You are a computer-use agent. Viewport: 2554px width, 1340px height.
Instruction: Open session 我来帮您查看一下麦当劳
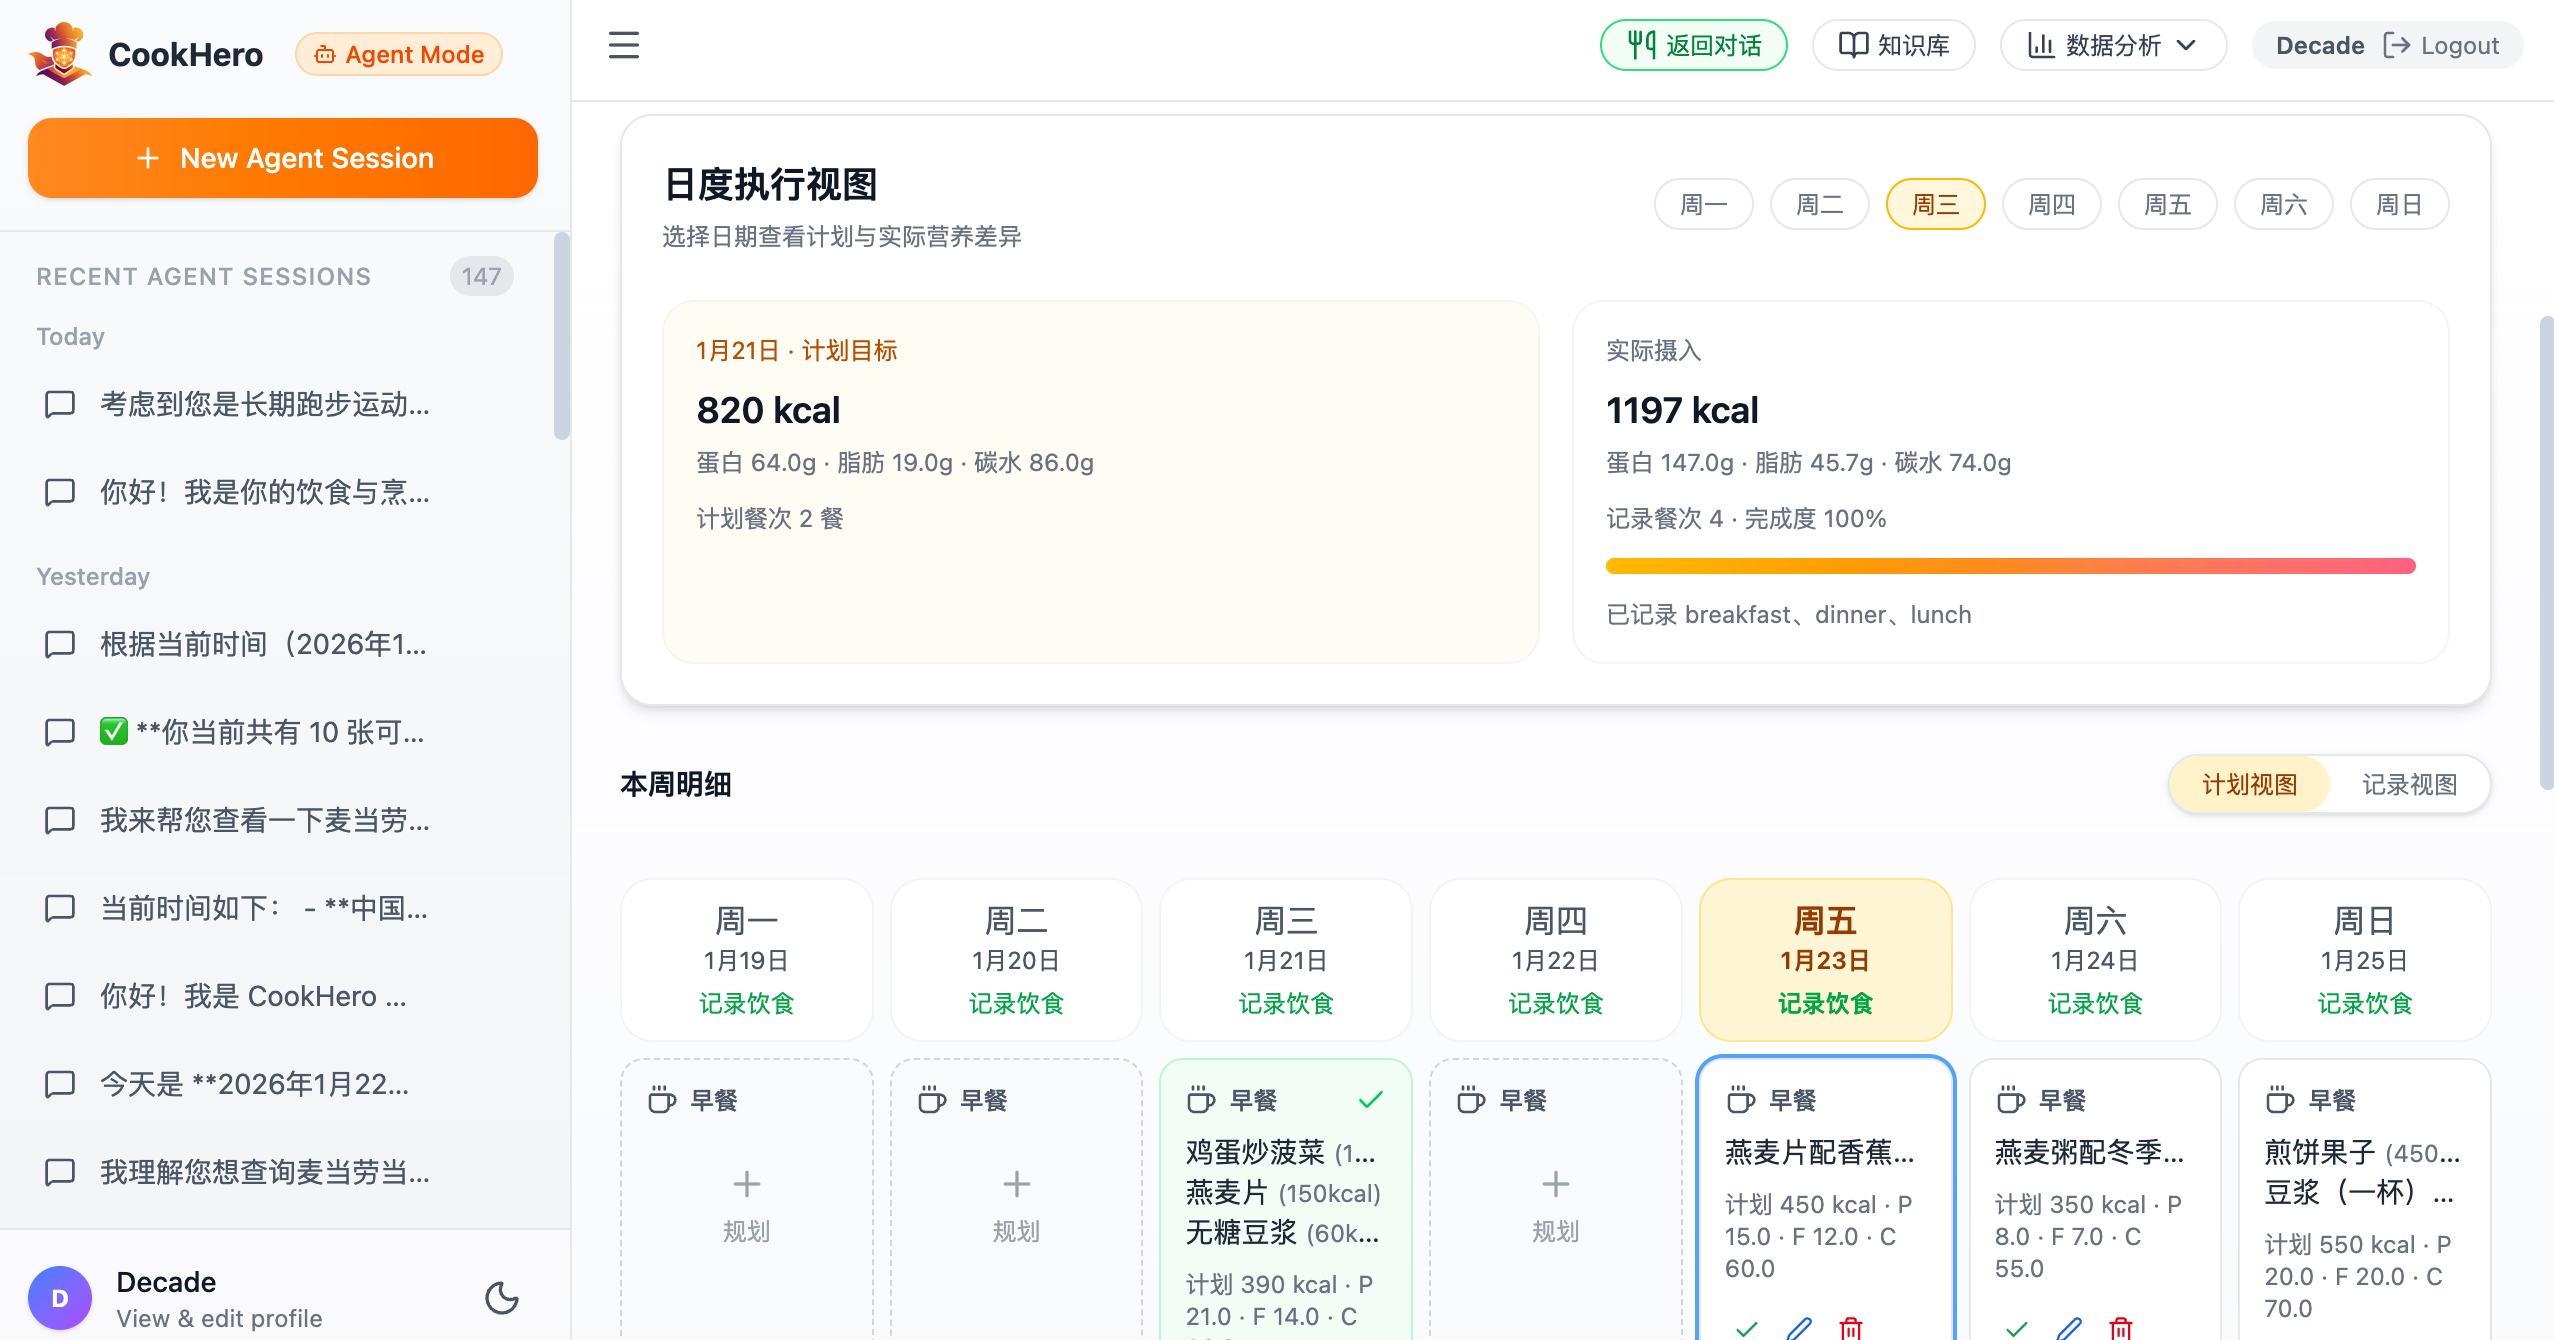point(264,820)
